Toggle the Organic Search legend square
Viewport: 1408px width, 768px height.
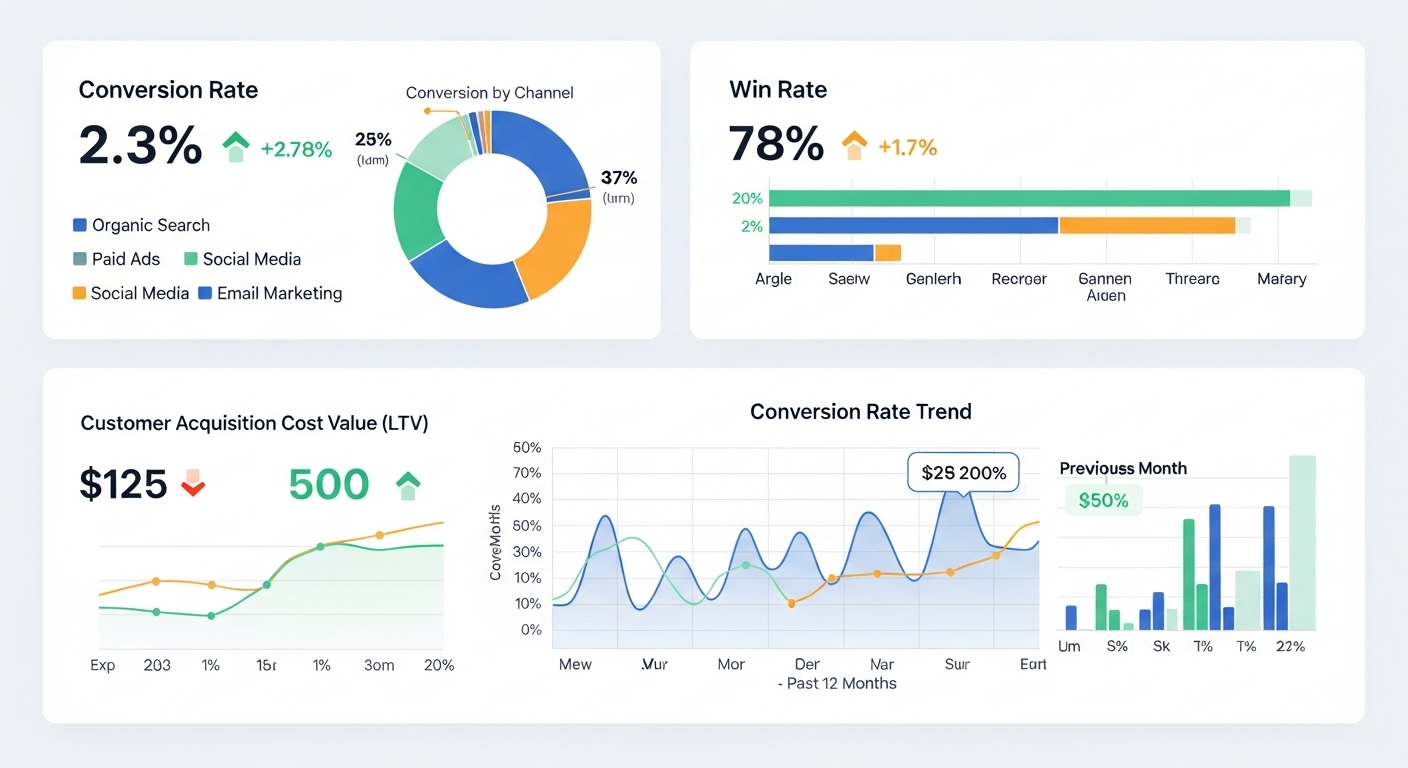(x=80, y=226)
